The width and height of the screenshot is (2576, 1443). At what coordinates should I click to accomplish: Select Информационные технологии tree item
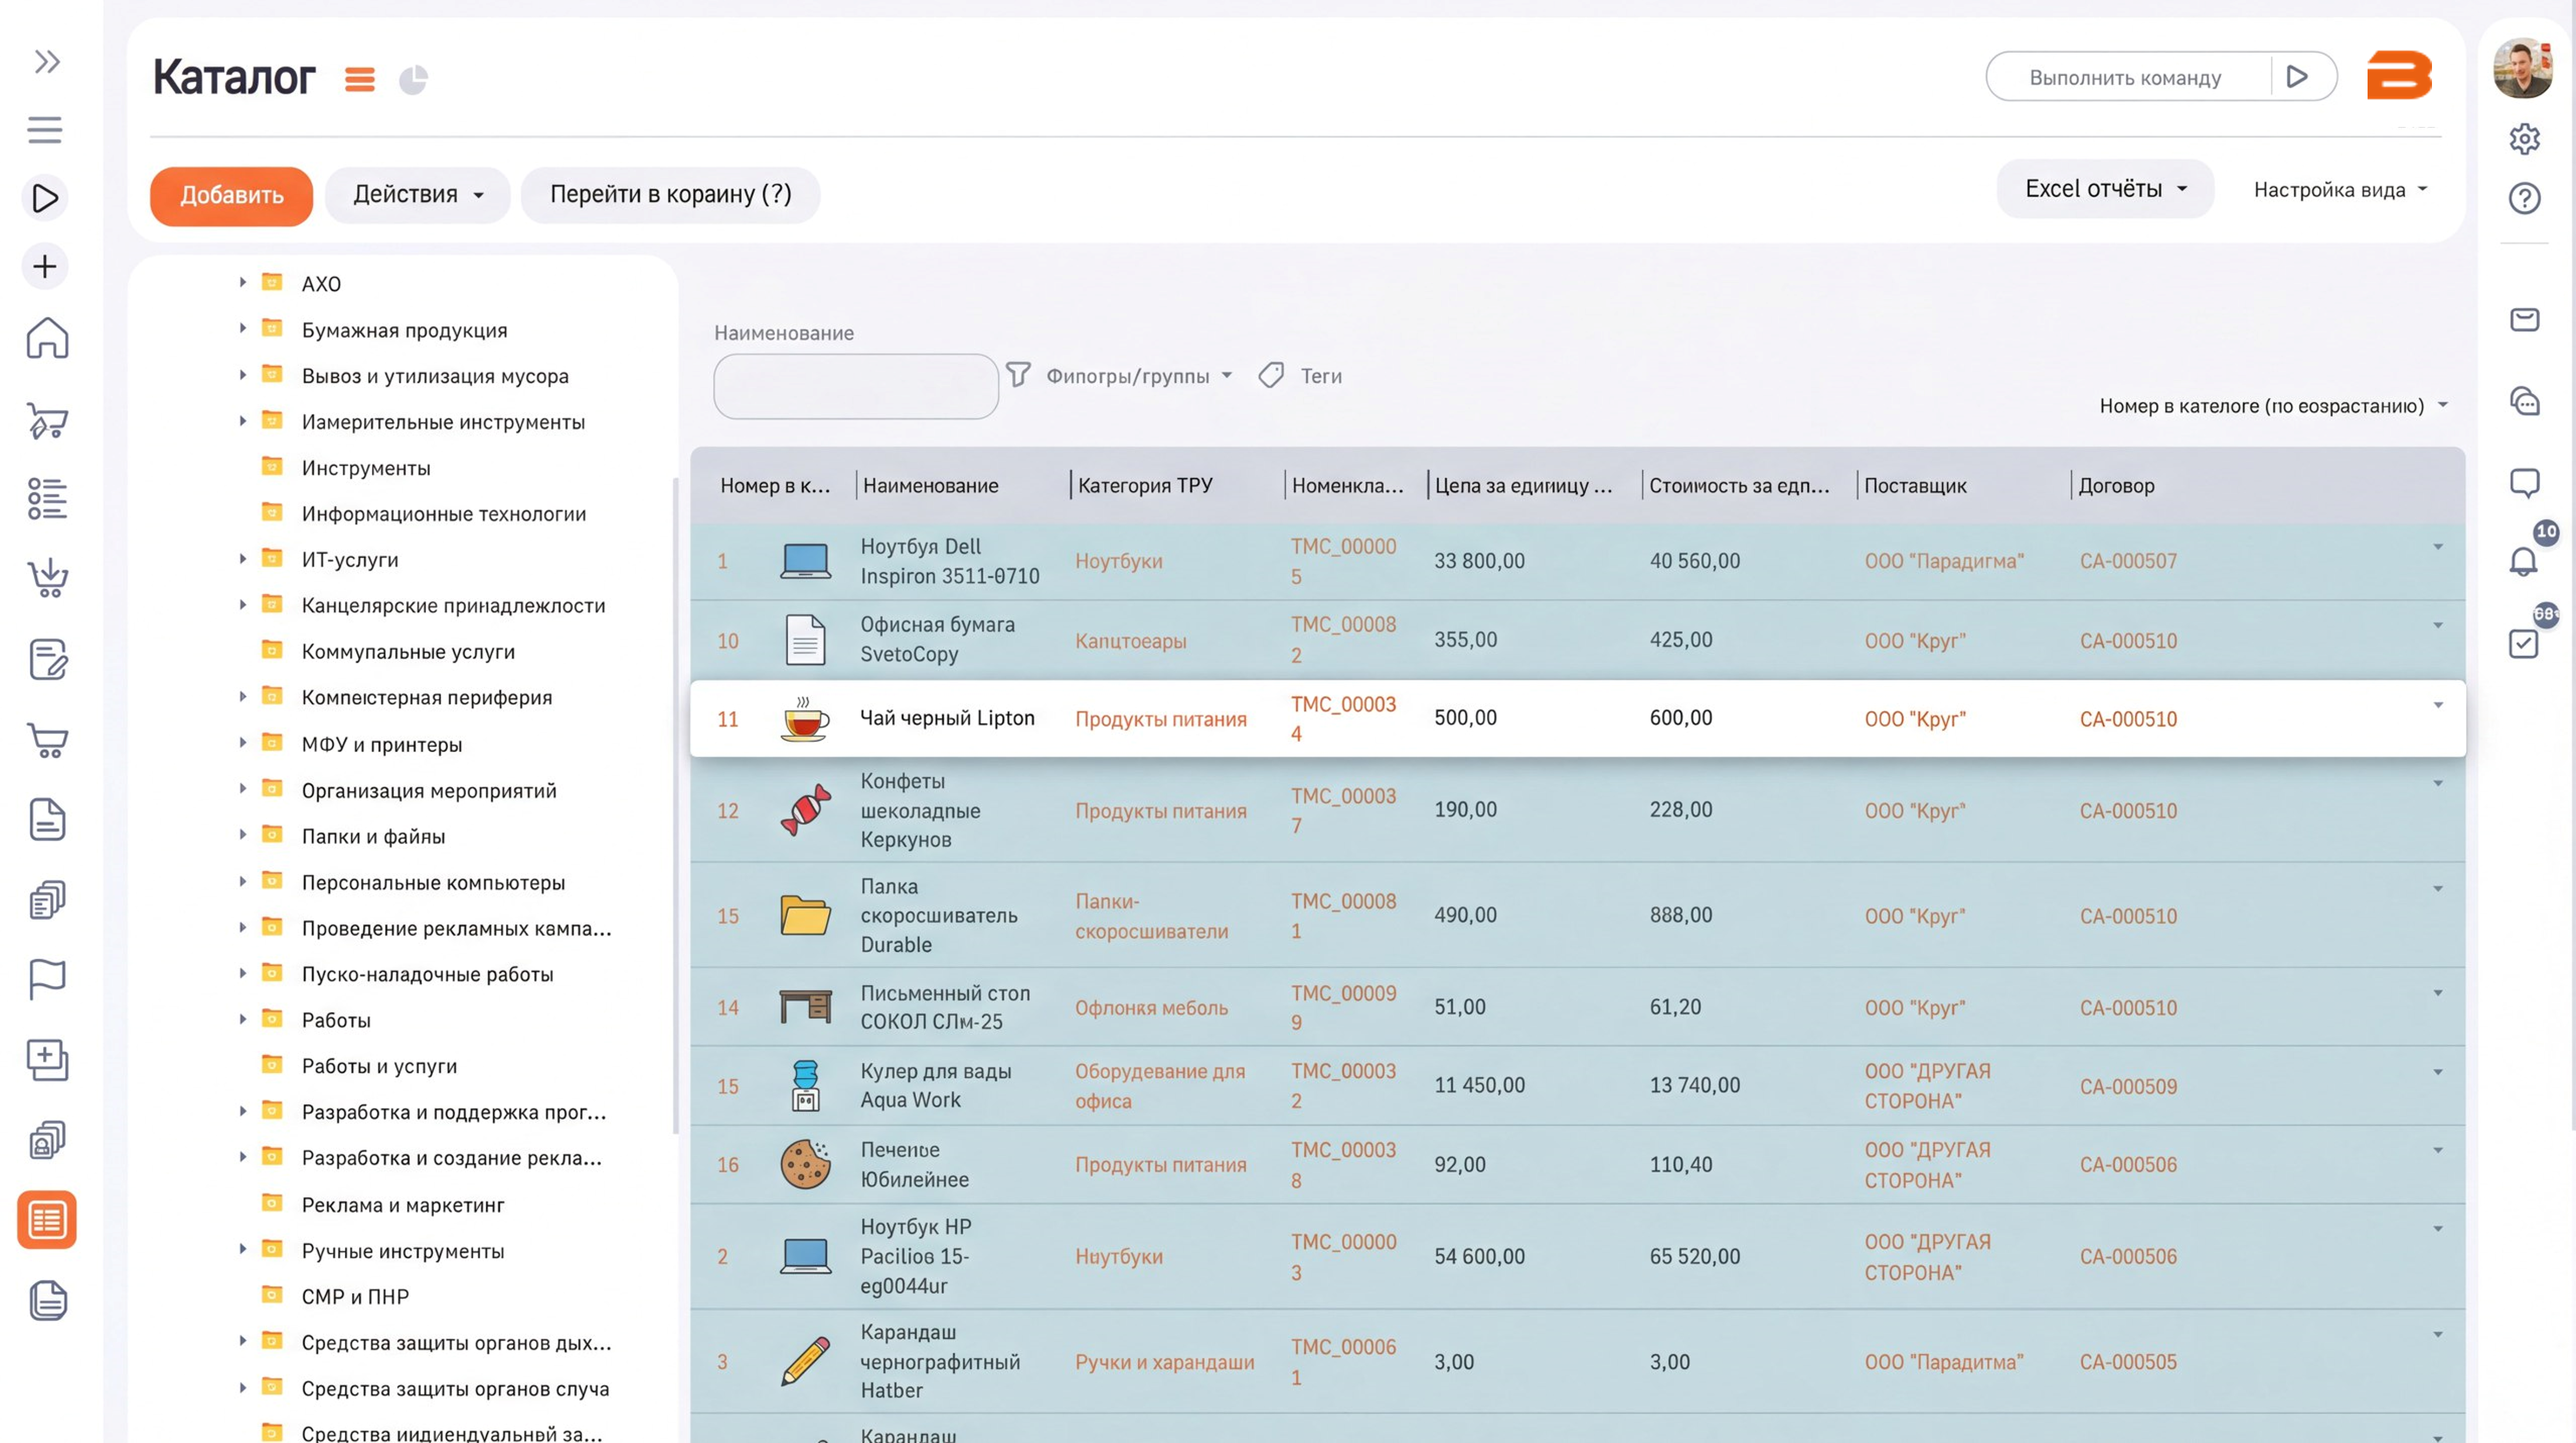pos(443,514)
